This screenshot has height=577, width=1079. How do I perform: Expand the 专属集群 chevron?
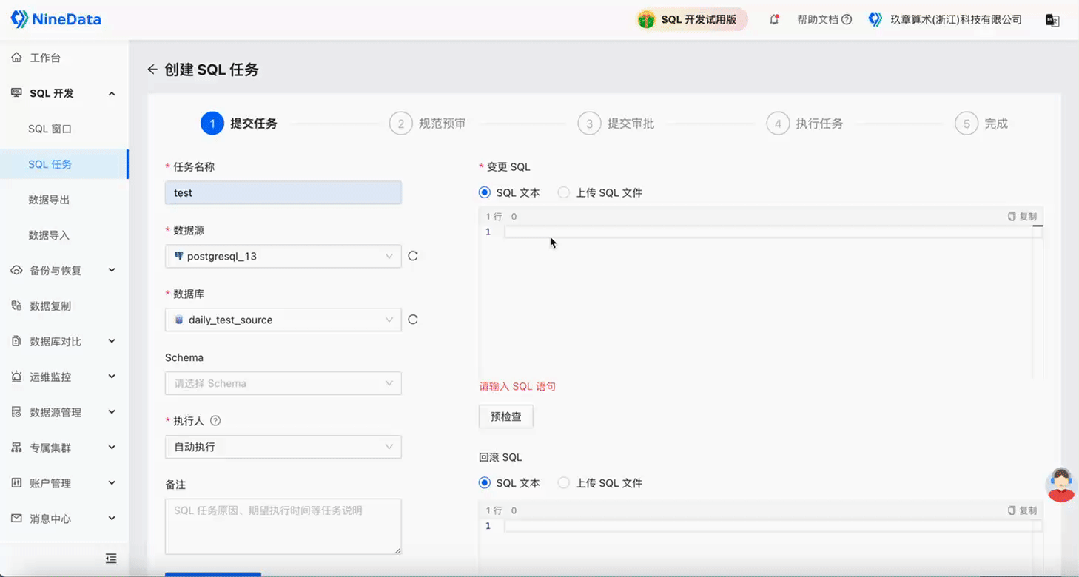pos(111,448)
